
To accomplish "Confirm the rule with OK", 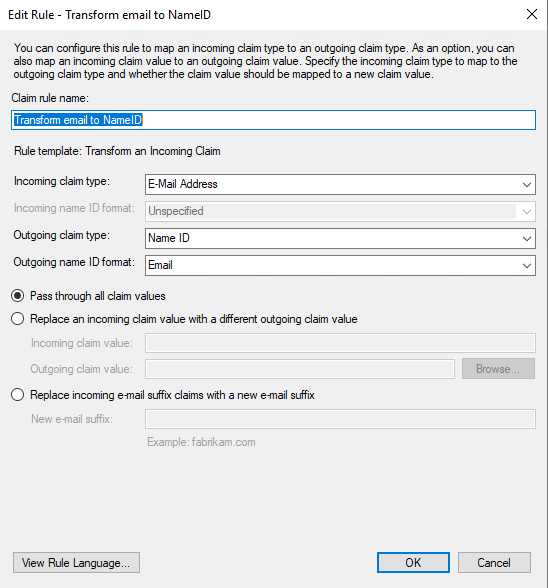I will click(413, 562).
